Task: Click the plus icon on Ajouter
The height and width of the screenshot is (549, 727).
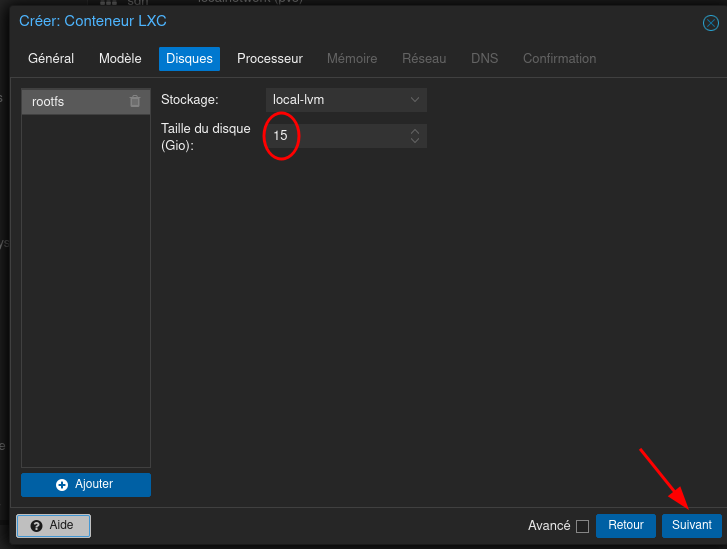Action: [x=62, y=485]
